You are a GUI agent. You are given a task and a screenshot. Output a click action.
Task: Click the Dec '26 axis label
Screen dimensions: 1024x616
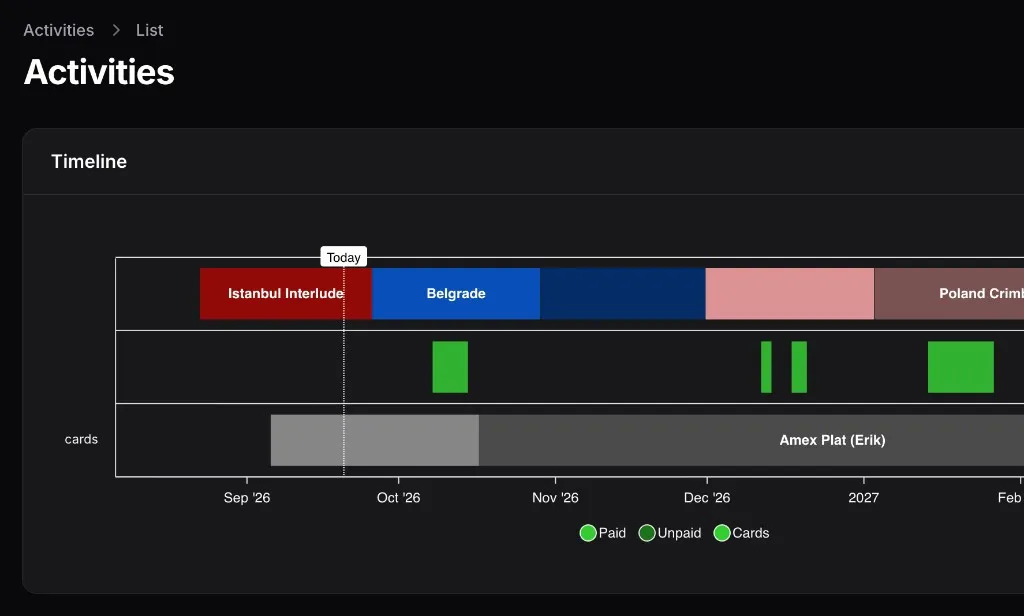pyautogui.click(x=707, y=498)
